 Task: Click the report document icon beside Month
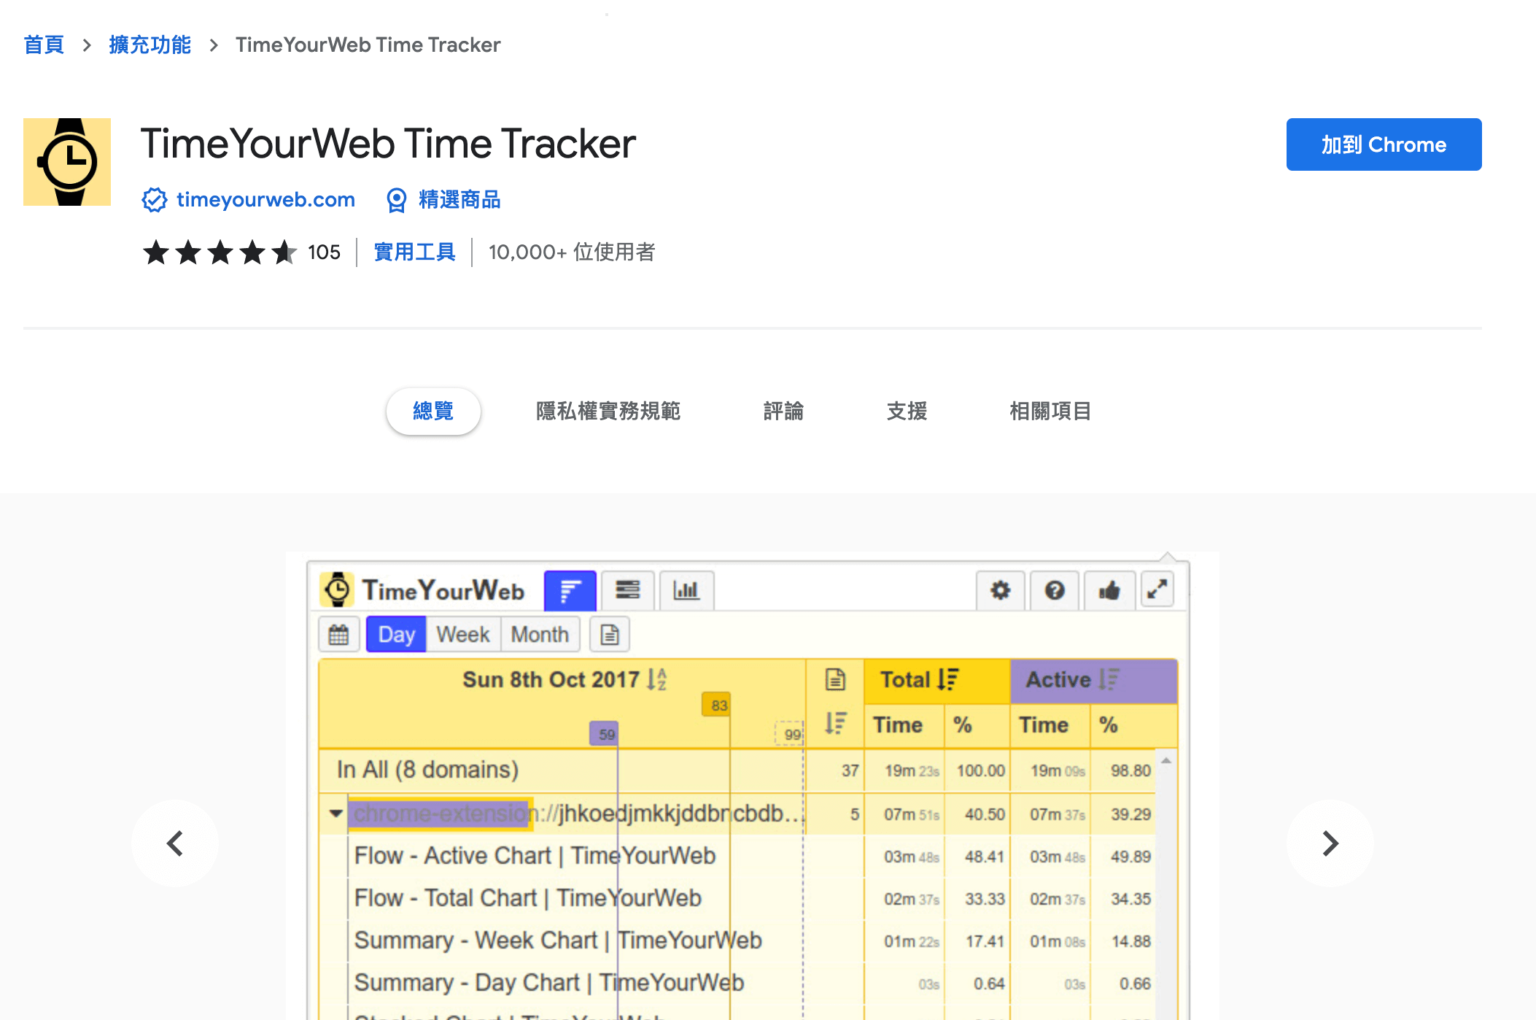pos(609,633)
